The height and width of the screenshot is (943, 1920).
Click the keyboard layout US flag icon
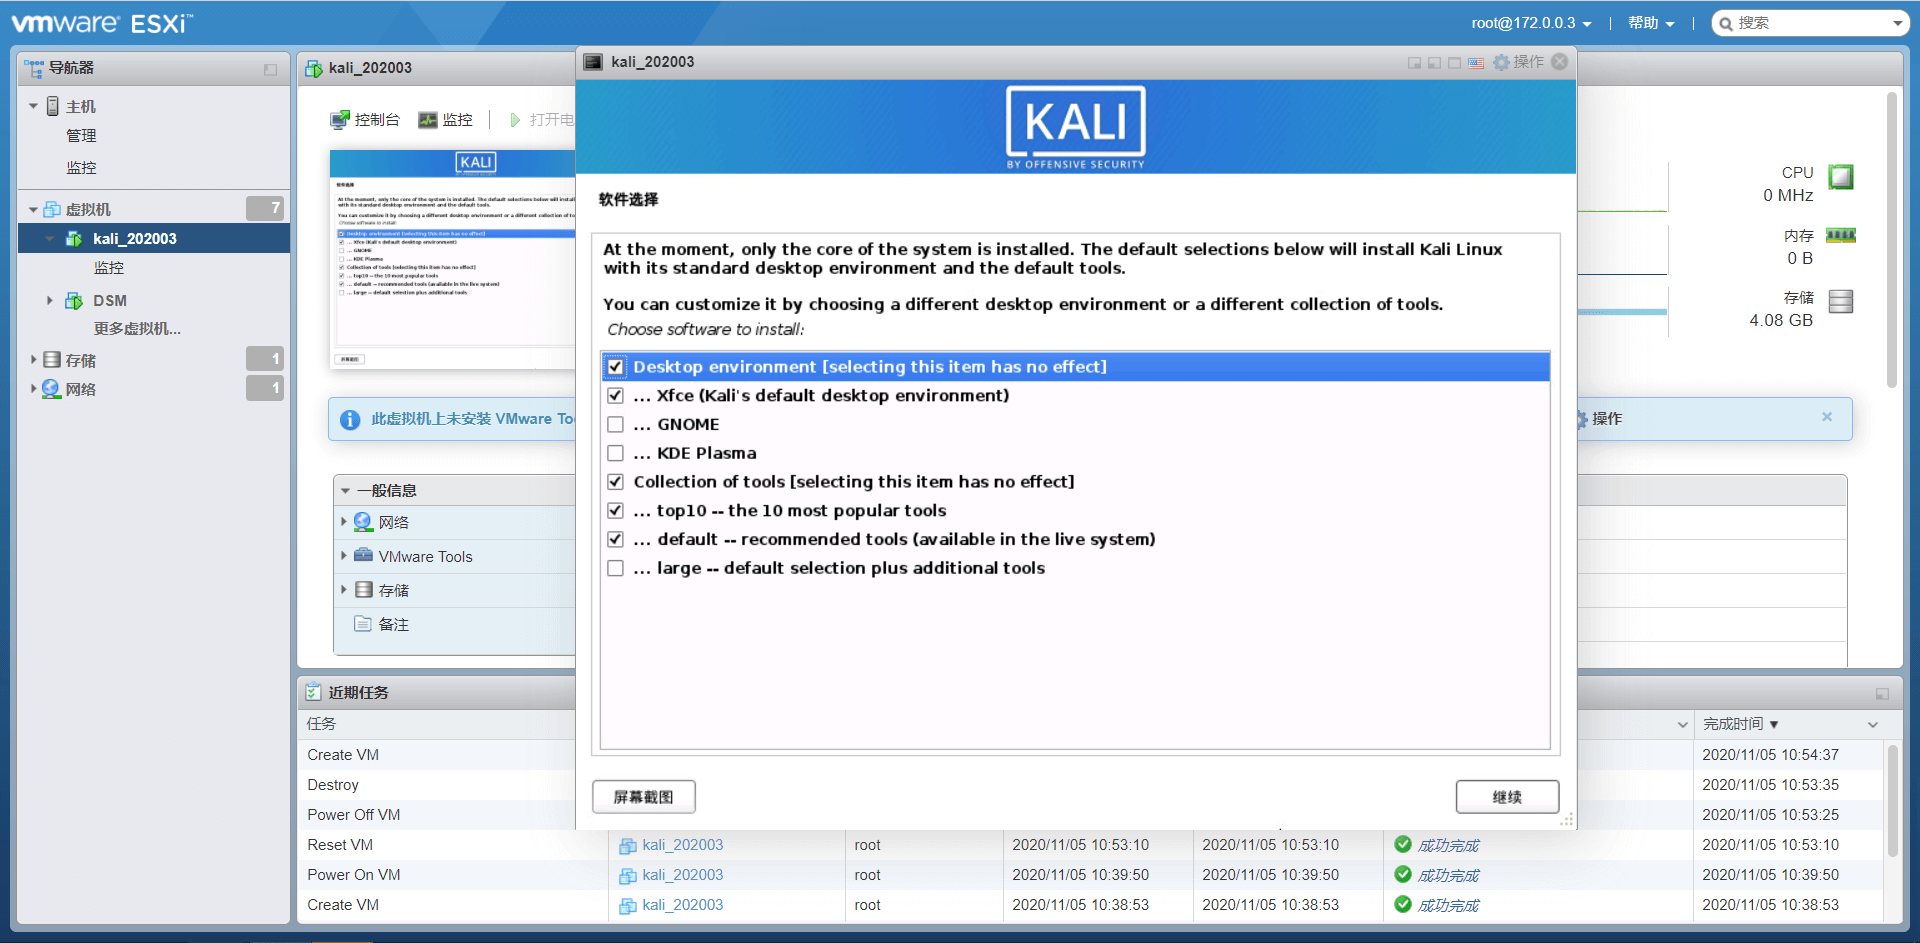pos(1476,63)
